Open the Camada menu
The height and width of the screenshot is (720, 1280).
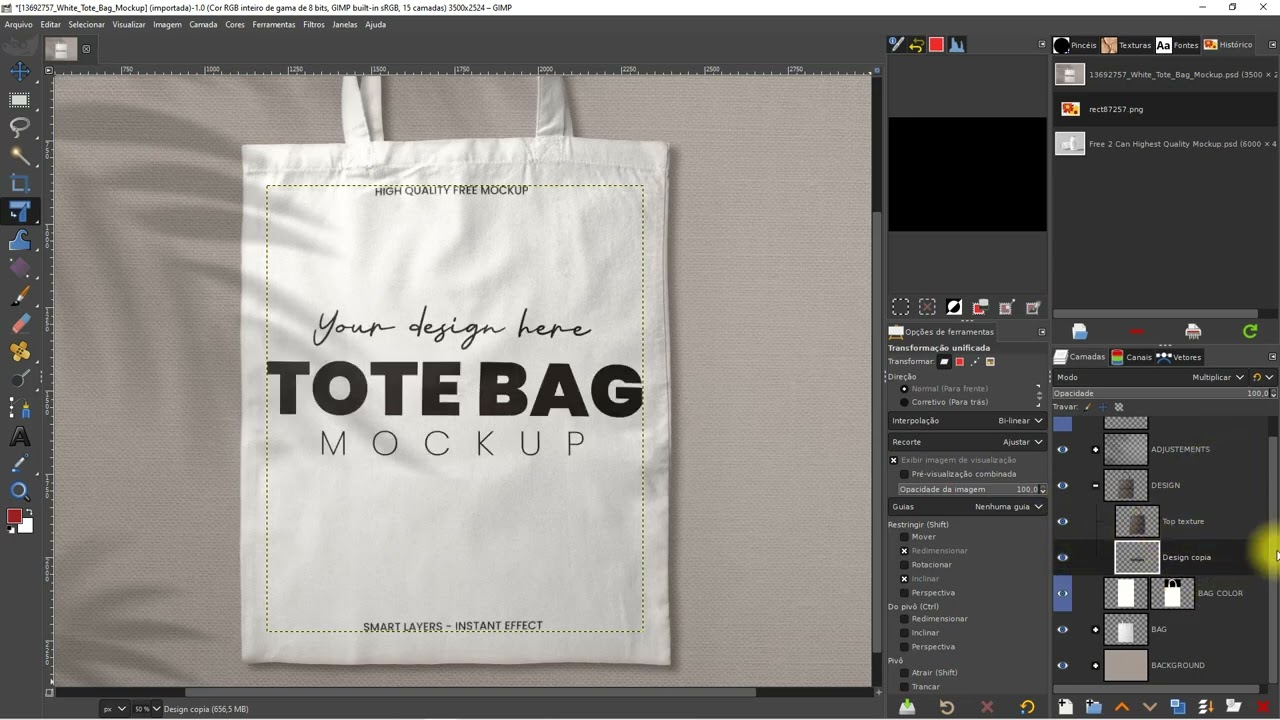203,24
